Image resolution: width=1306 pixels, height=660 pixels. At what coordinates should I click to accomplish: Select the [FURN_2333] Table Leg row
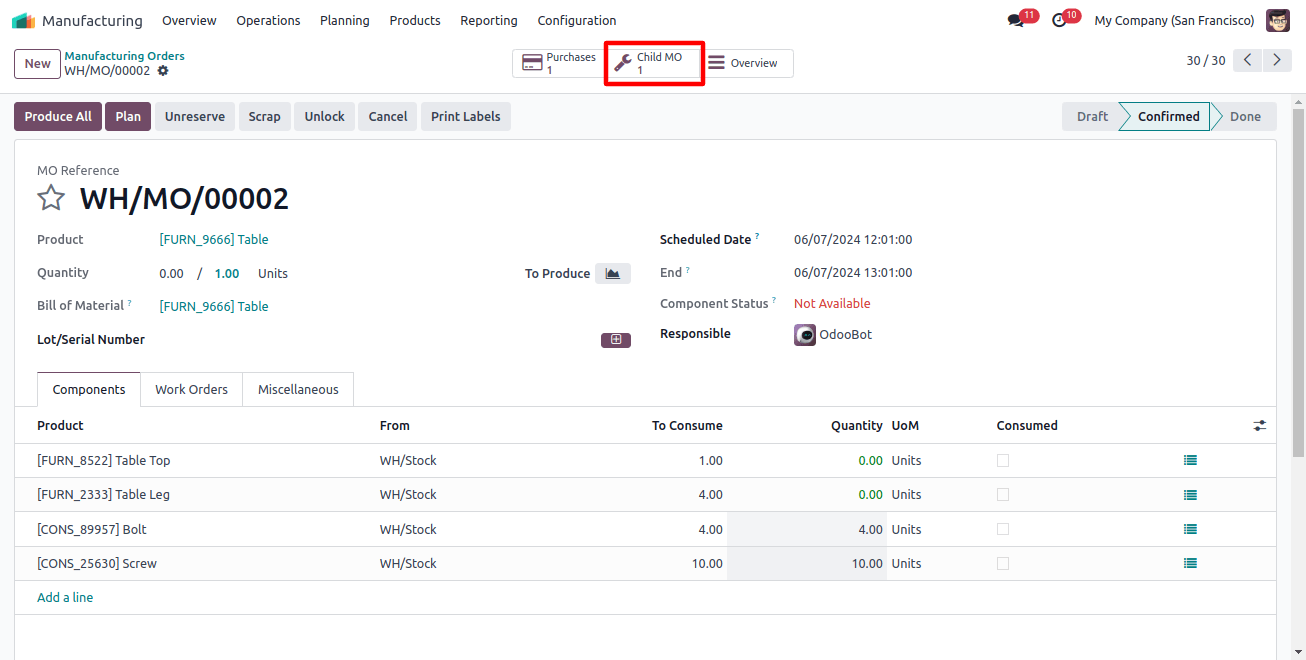point(645,495)
